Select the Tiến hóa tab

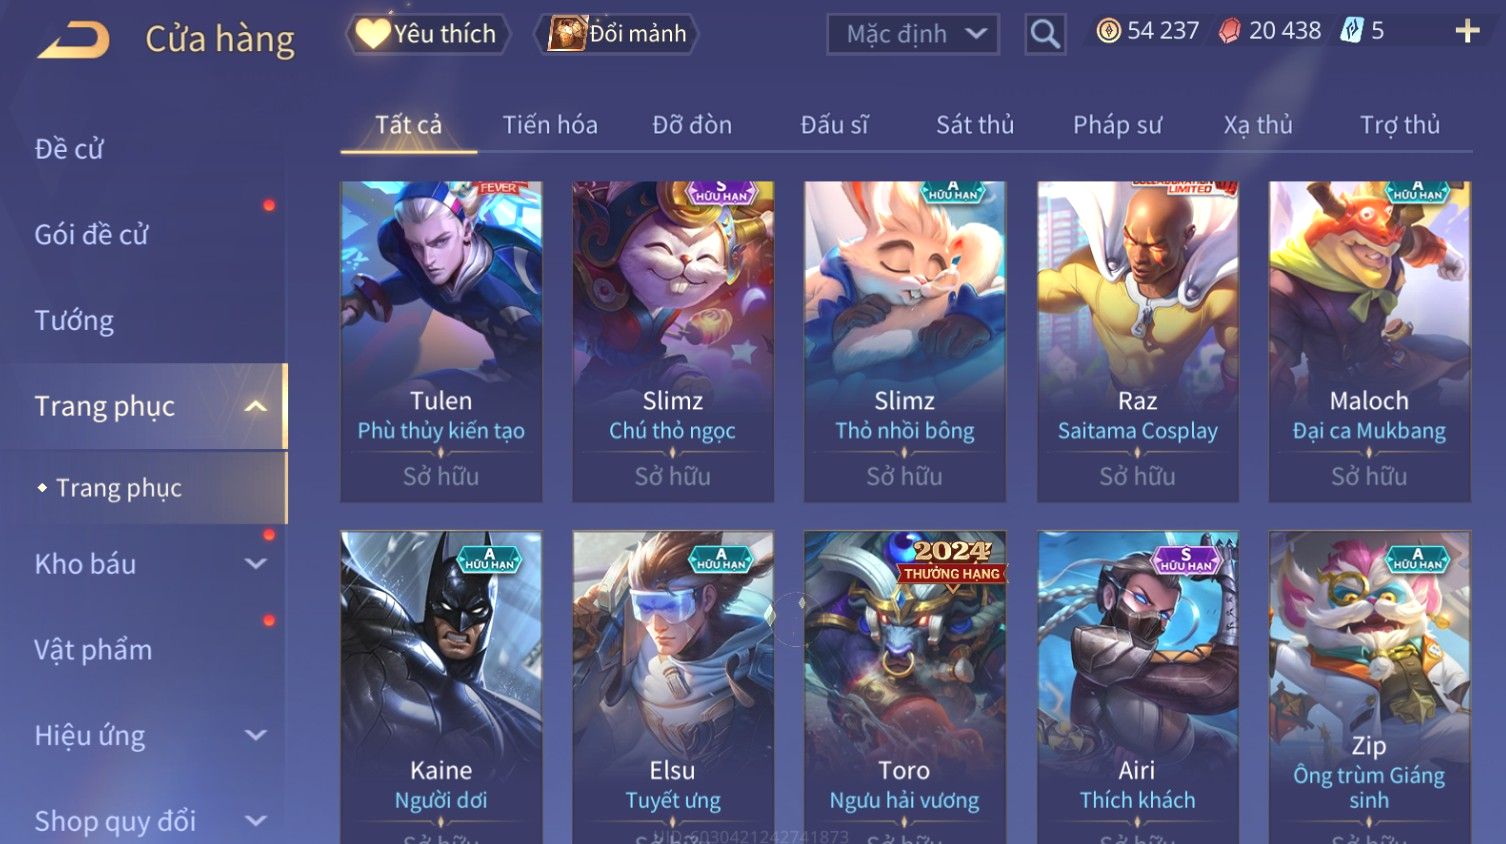(x=550, y=125)
